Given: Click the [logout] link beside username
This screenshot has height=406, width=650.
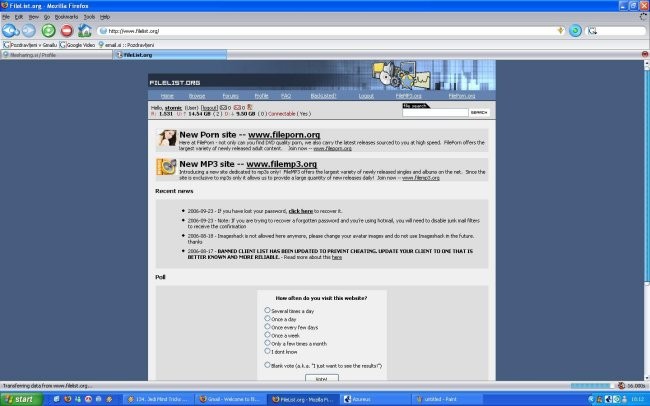Looking at the screenshot, I should point(209,108).
